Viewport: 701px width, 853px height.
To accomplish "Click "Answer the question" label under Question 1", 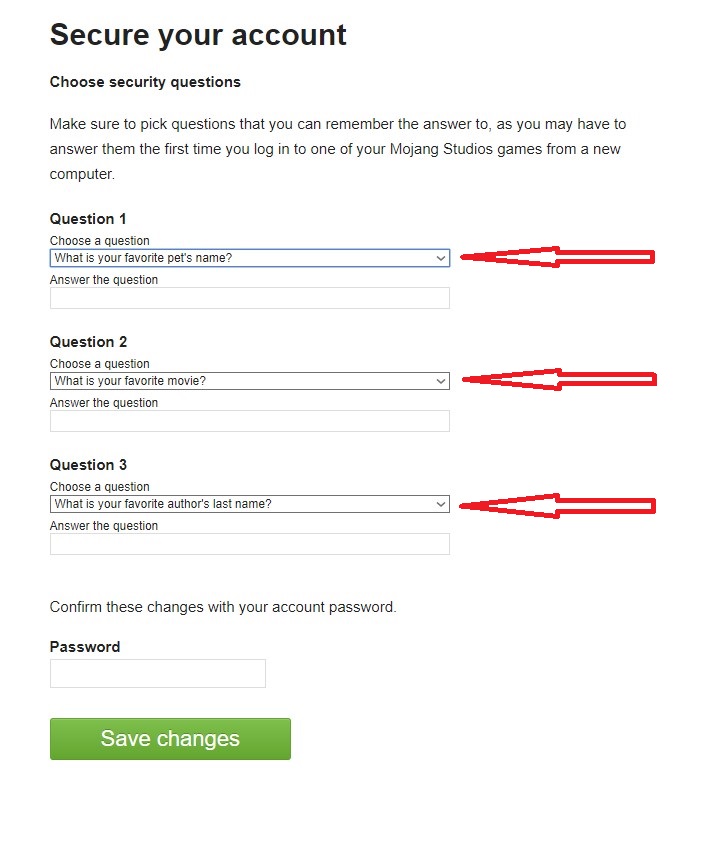I will pyautogui.click(x=104, y=280).
